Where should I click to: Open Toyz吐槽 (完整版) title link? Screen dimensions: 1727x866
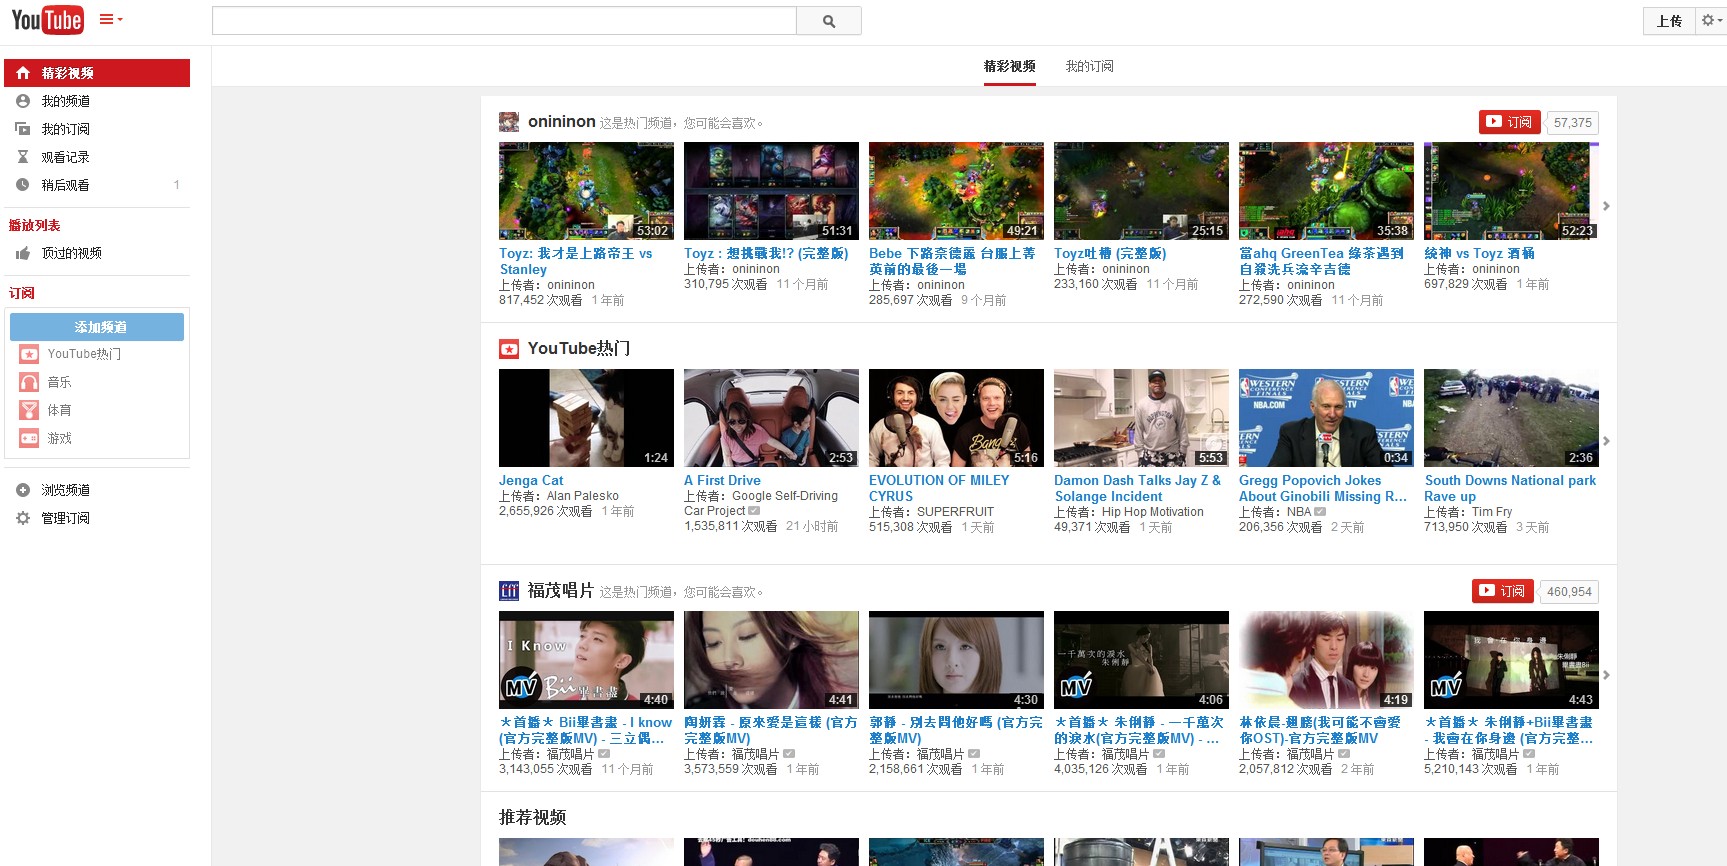[x=1110, y=254]
